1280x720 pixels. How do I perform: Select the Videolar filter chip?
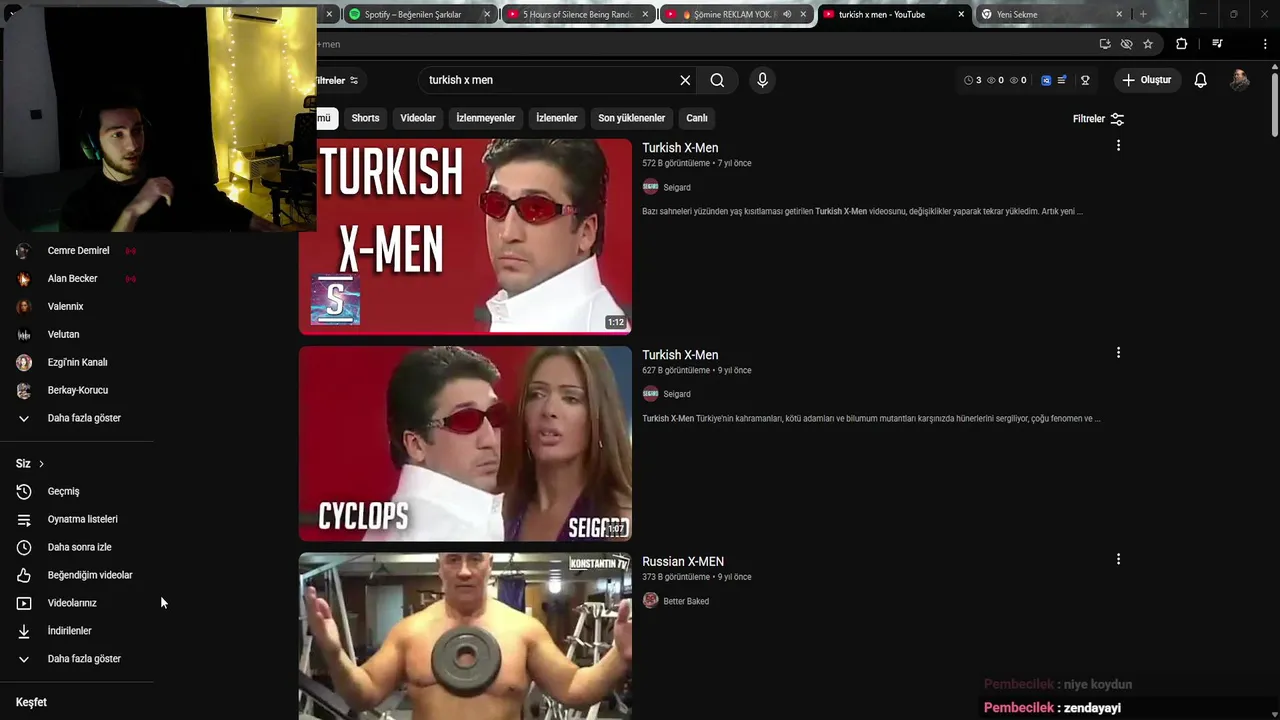click(418, 118)
